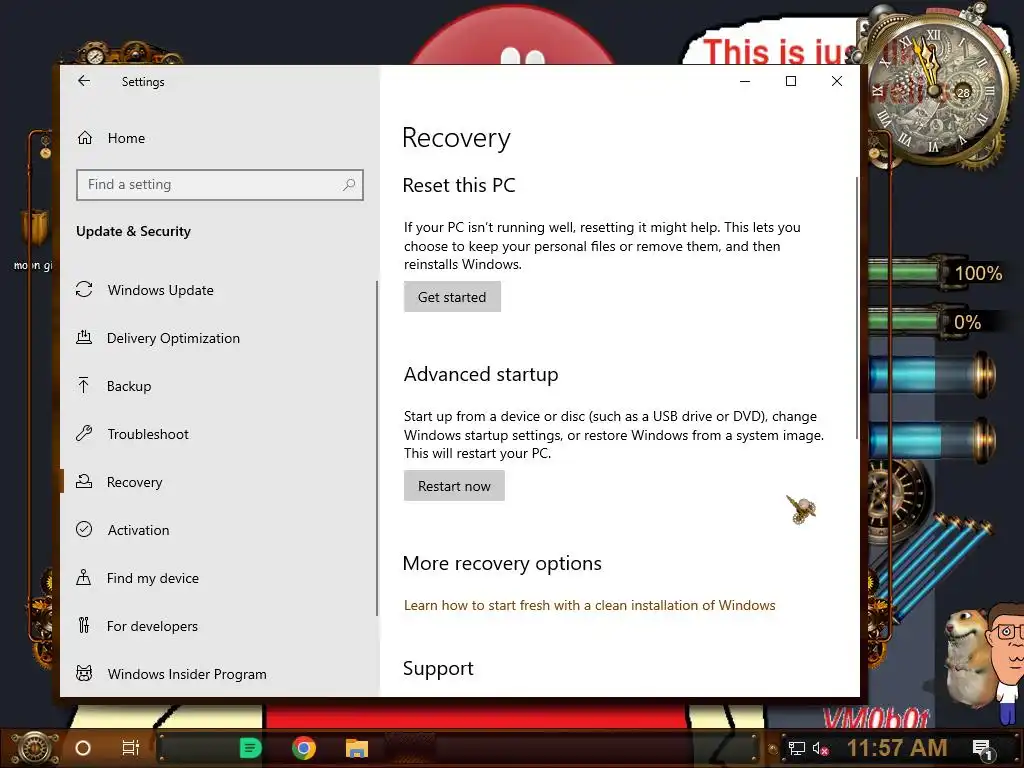Click the Update & Security heading
The height and width of the screenshot is (768, 1024).
[133, 231]
